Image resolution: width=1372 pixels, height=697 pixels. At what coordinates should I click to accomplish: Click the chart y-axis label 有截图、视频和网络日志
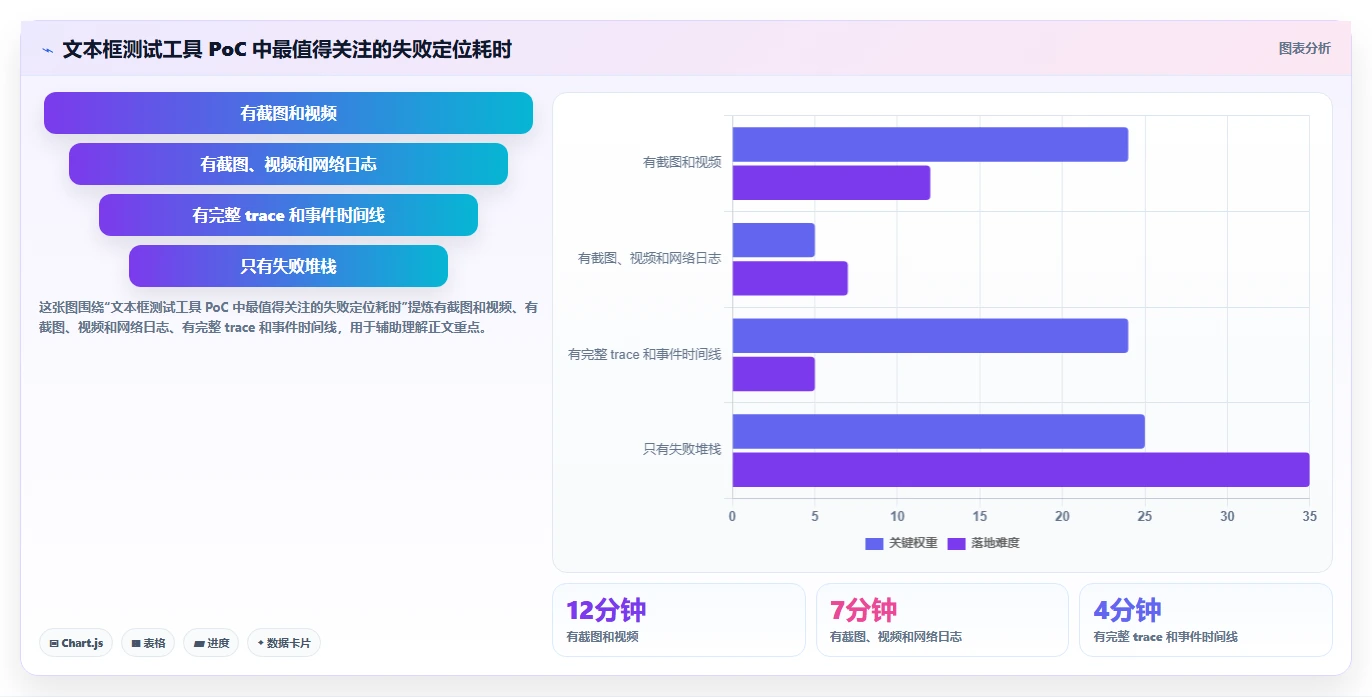click(x=649, y=258)
